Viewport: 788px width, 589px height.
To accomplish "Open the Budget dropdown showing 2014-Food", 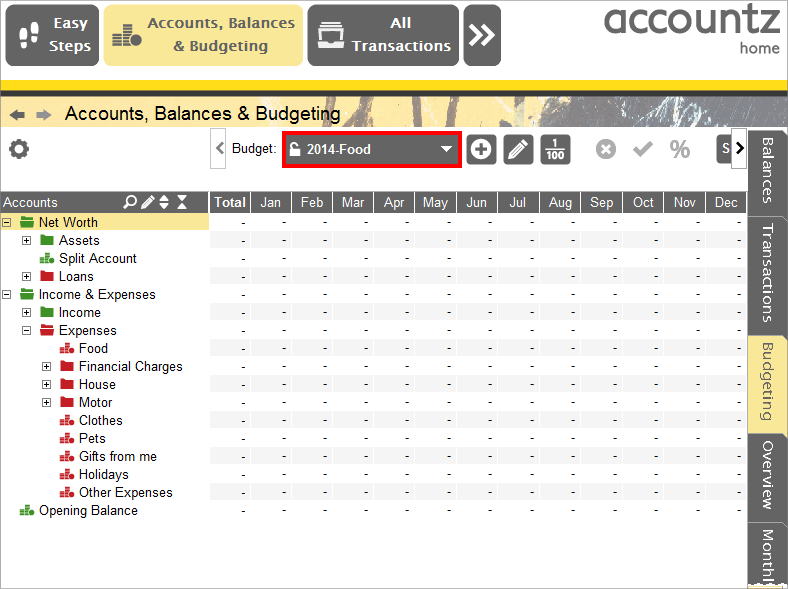I will pos(372,149).
